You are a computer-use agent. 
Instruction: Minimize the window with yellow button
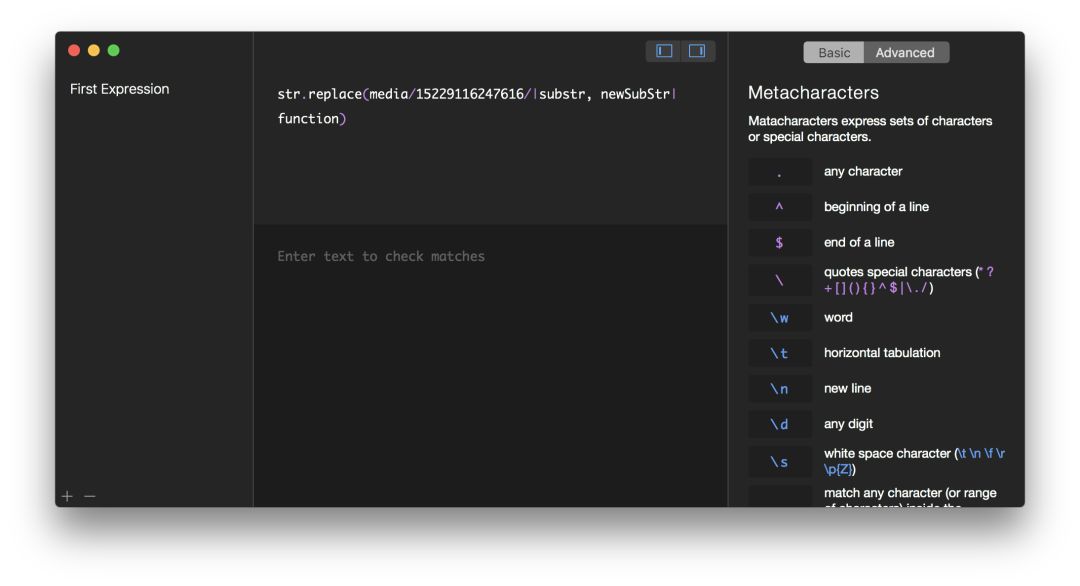point(94,50)
